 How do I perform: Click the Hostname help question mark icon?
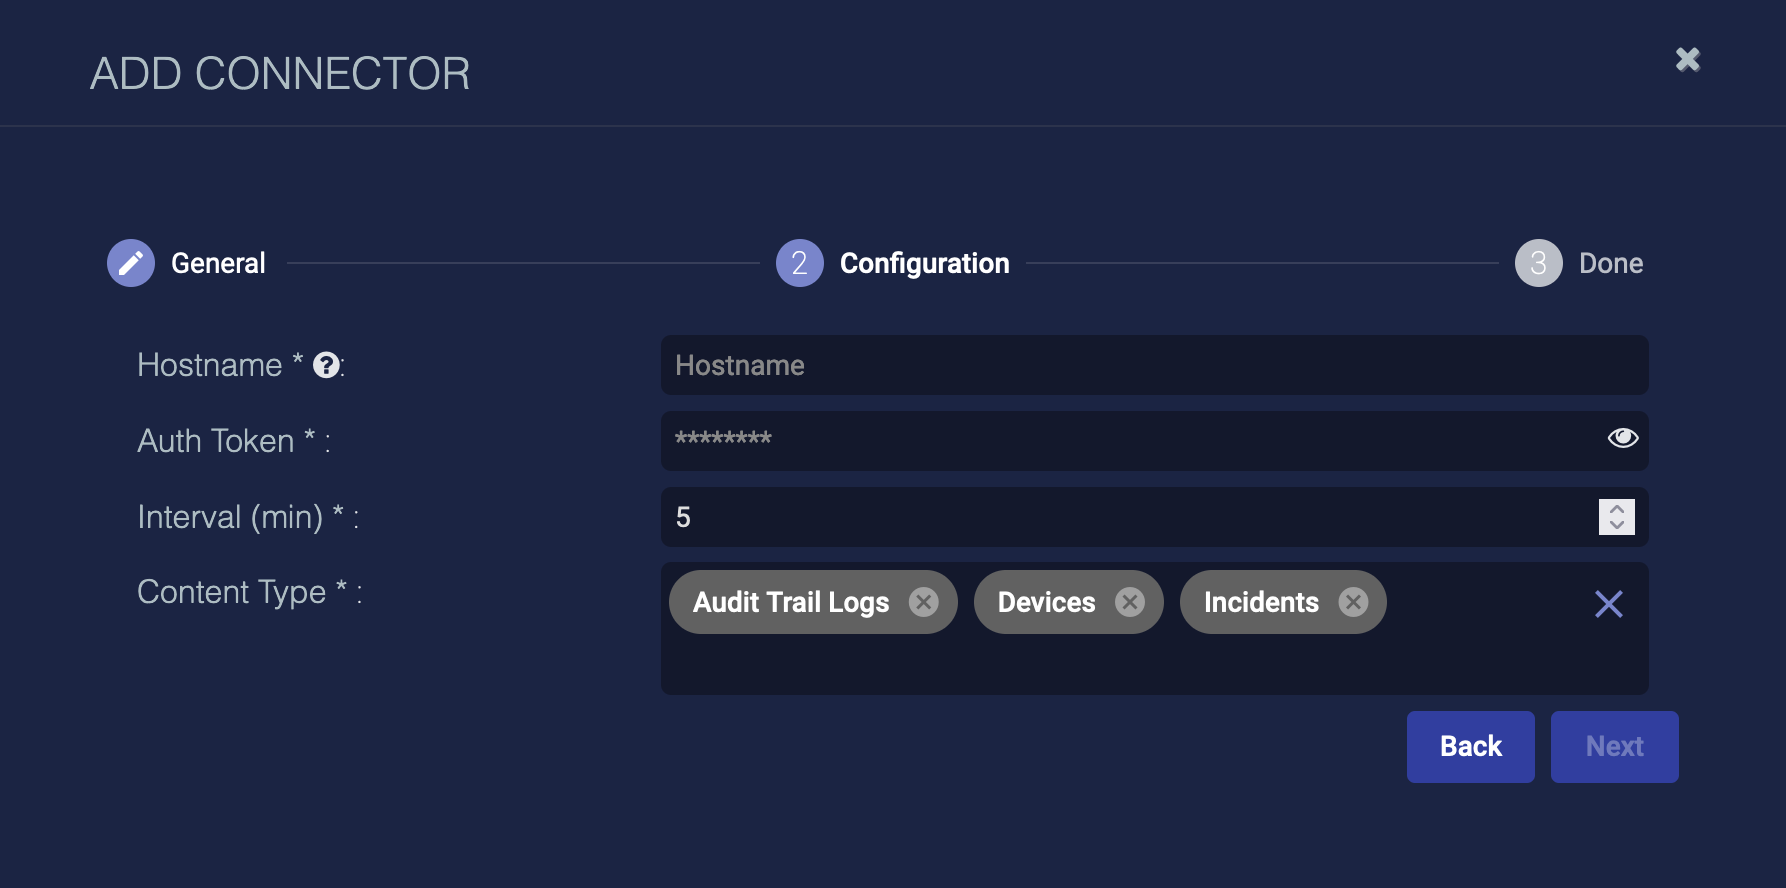[326, 366]
